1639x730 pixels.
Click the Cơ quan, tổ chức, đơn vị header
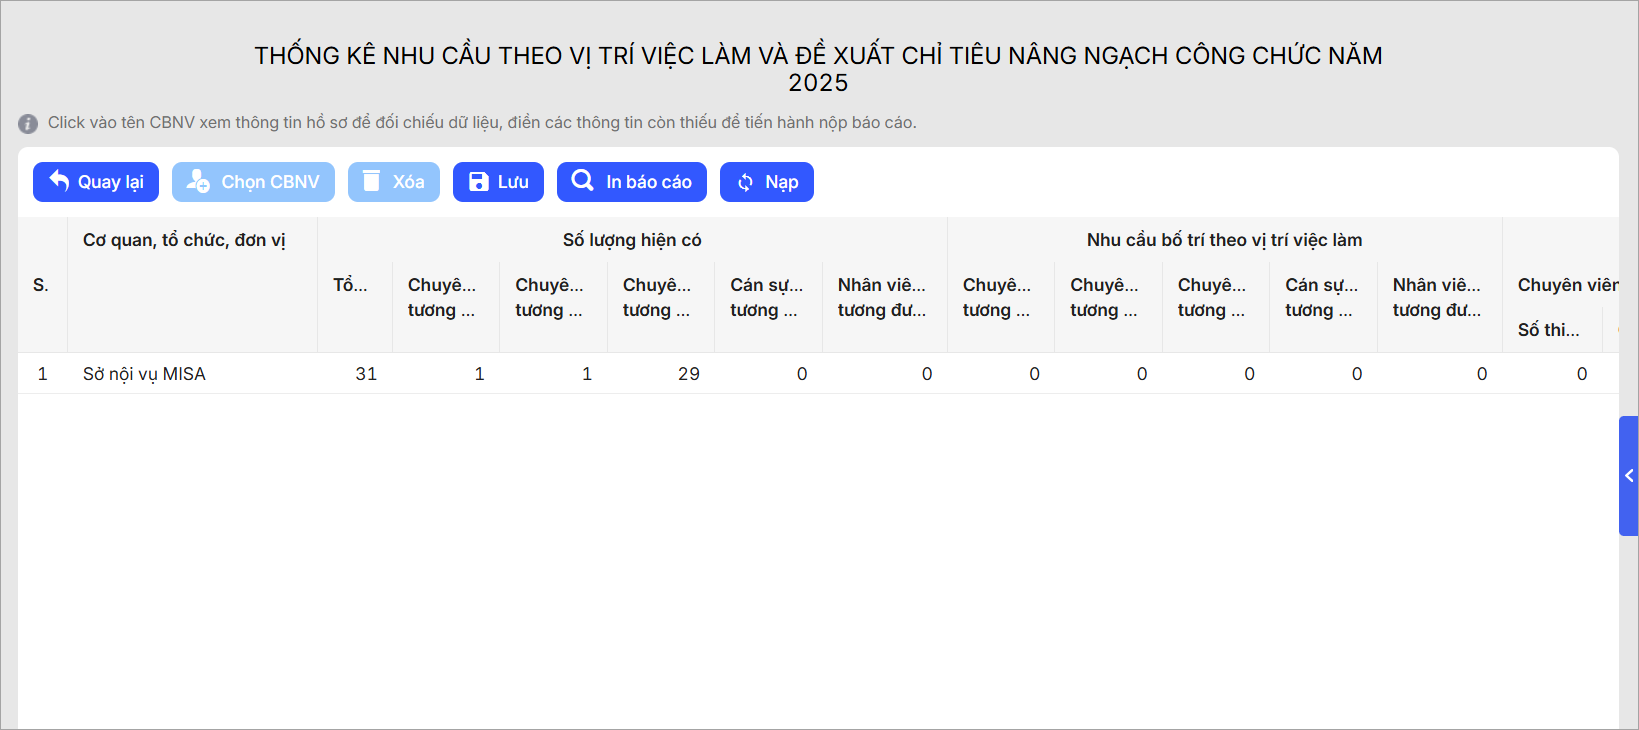(x=184, y=240)
